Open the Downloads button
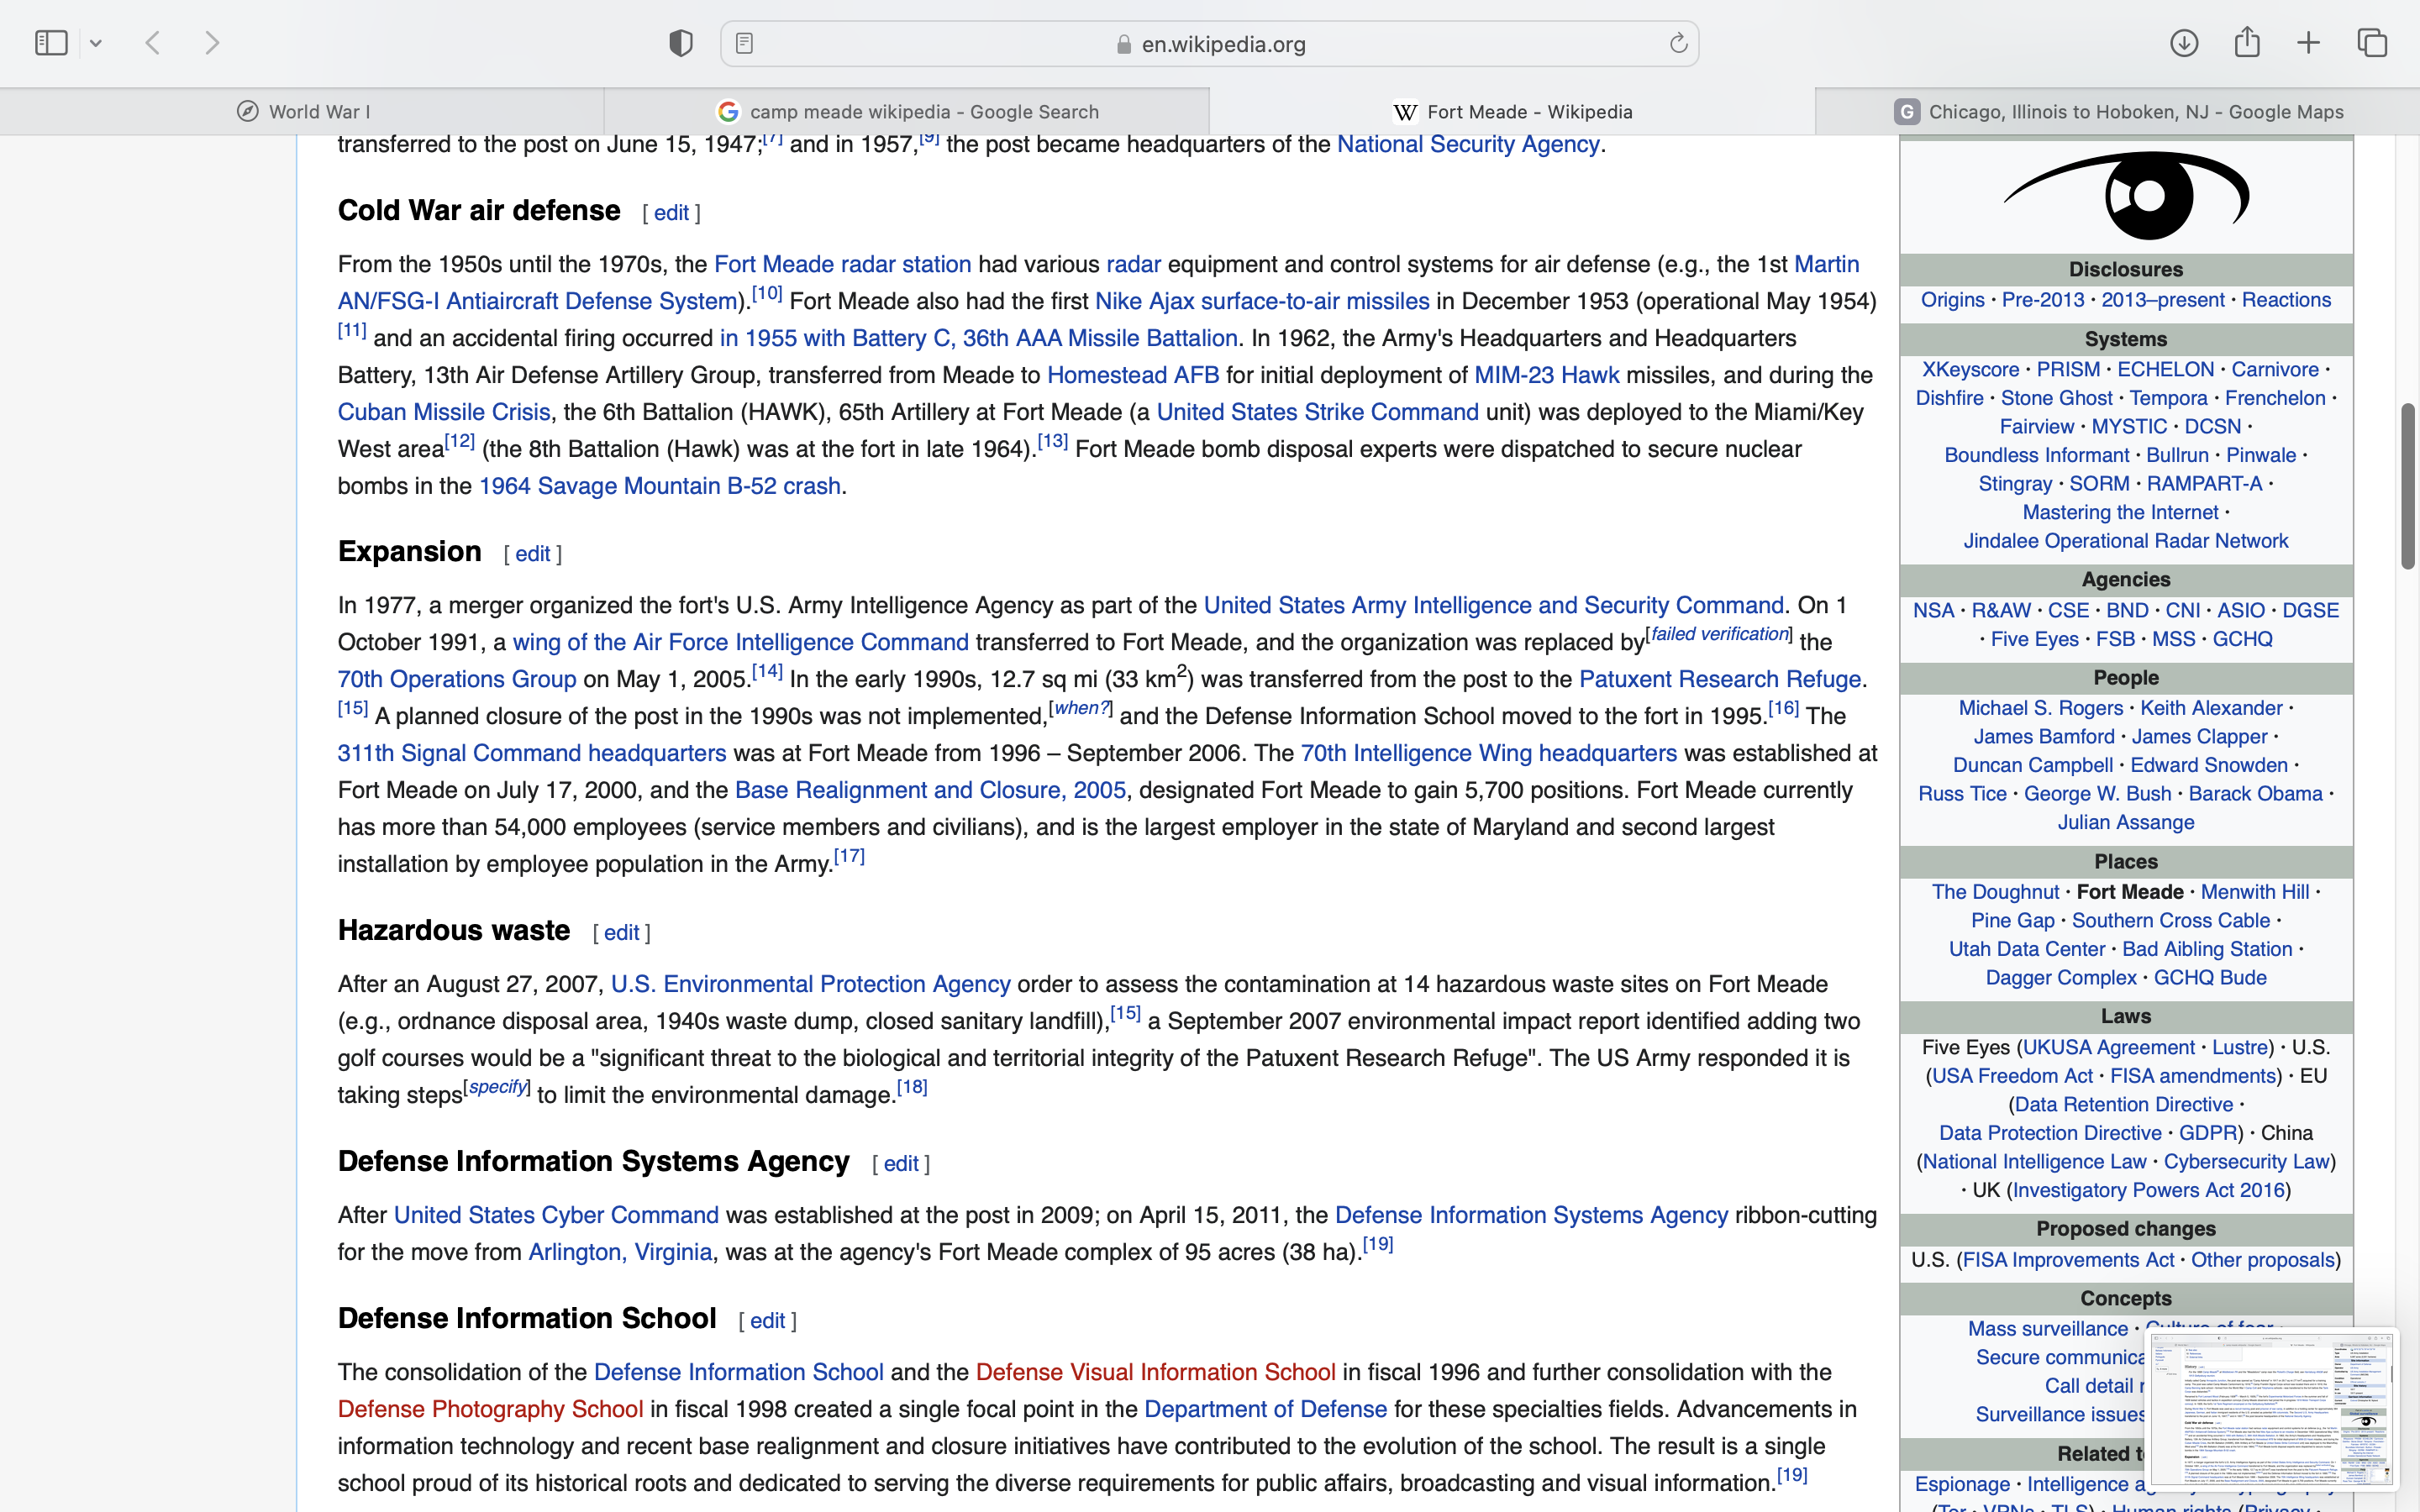The image size is (2420, 1512). coord(2184,43)
